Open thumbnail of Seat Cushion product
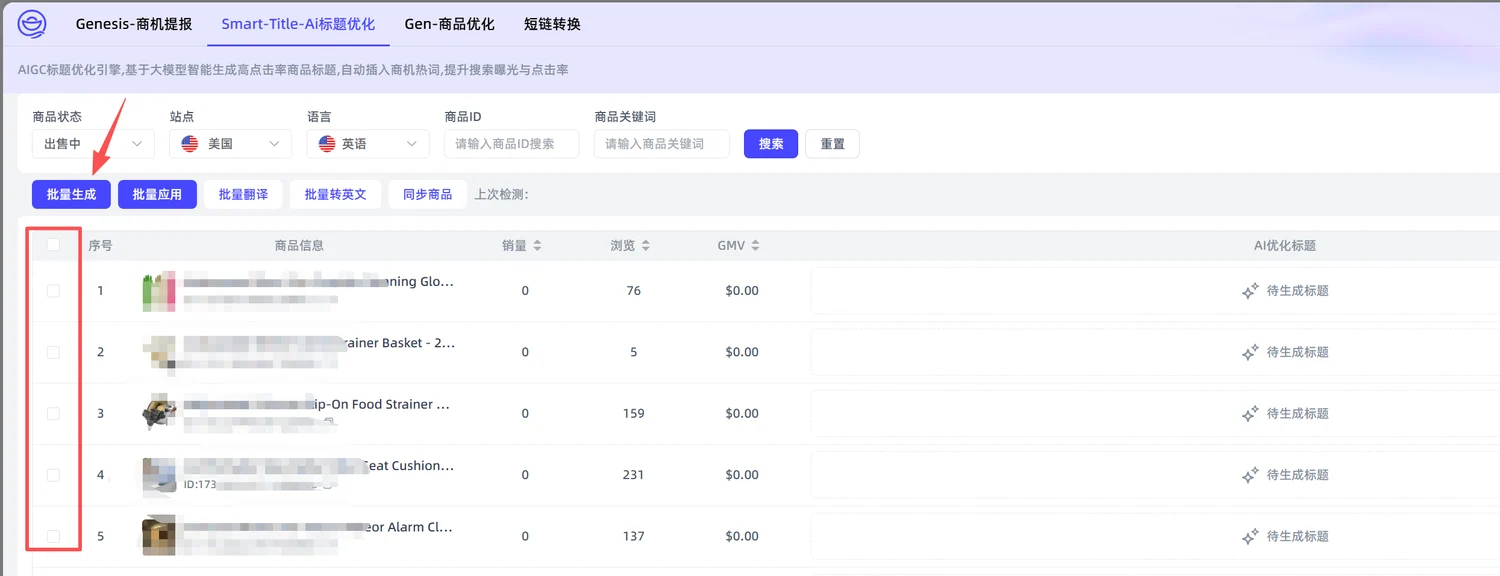Image resolution: width=1500 pixels, height=576 pixels. [x=159, y=475]
